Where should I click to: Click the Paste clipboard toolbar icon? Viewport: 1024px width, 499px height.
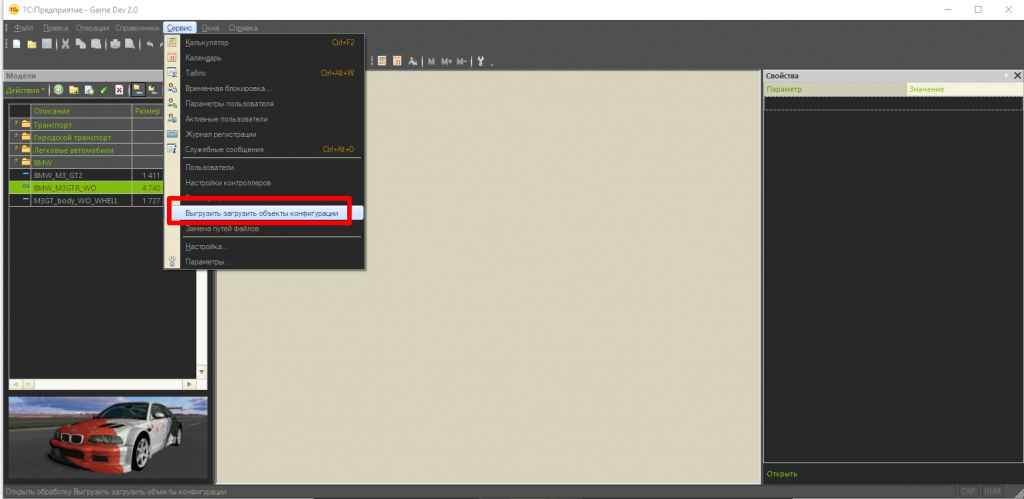click(x=95, y=44)
